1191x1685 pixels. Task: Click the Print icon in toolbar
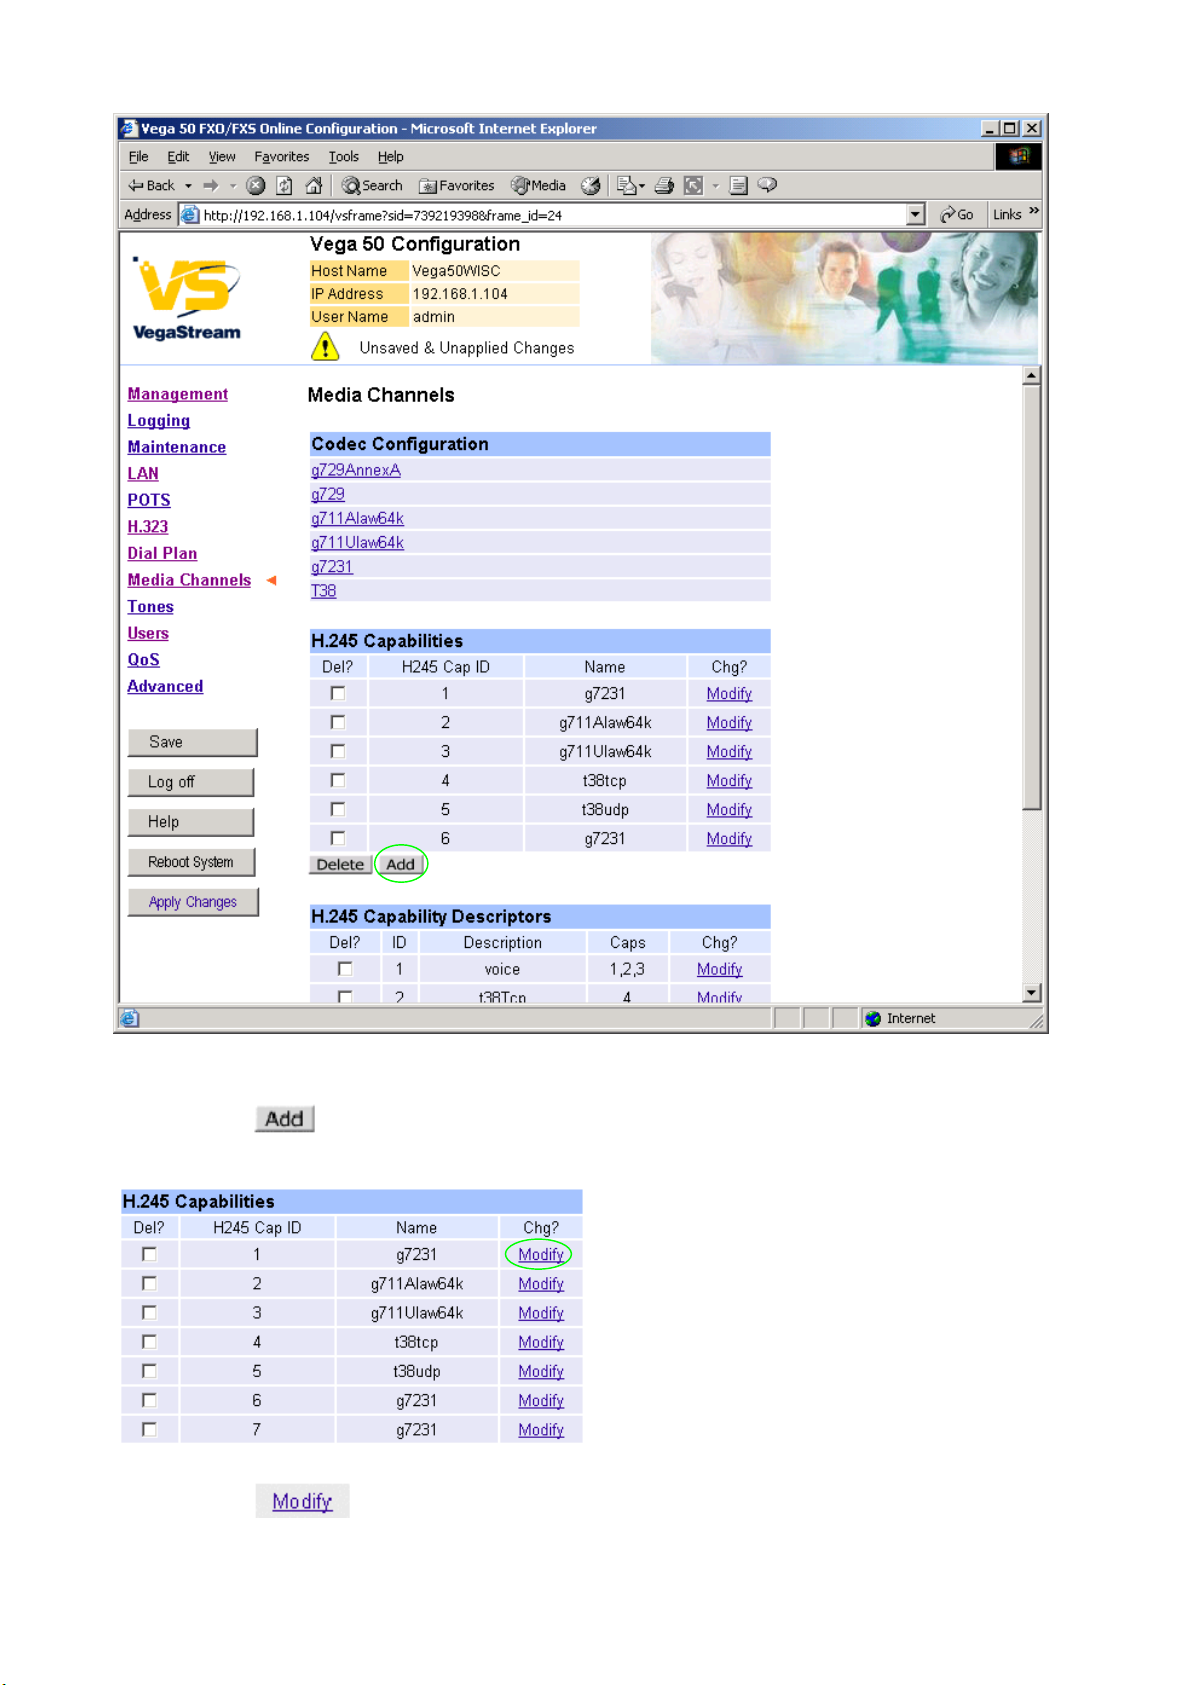click(x=664, y=186)
